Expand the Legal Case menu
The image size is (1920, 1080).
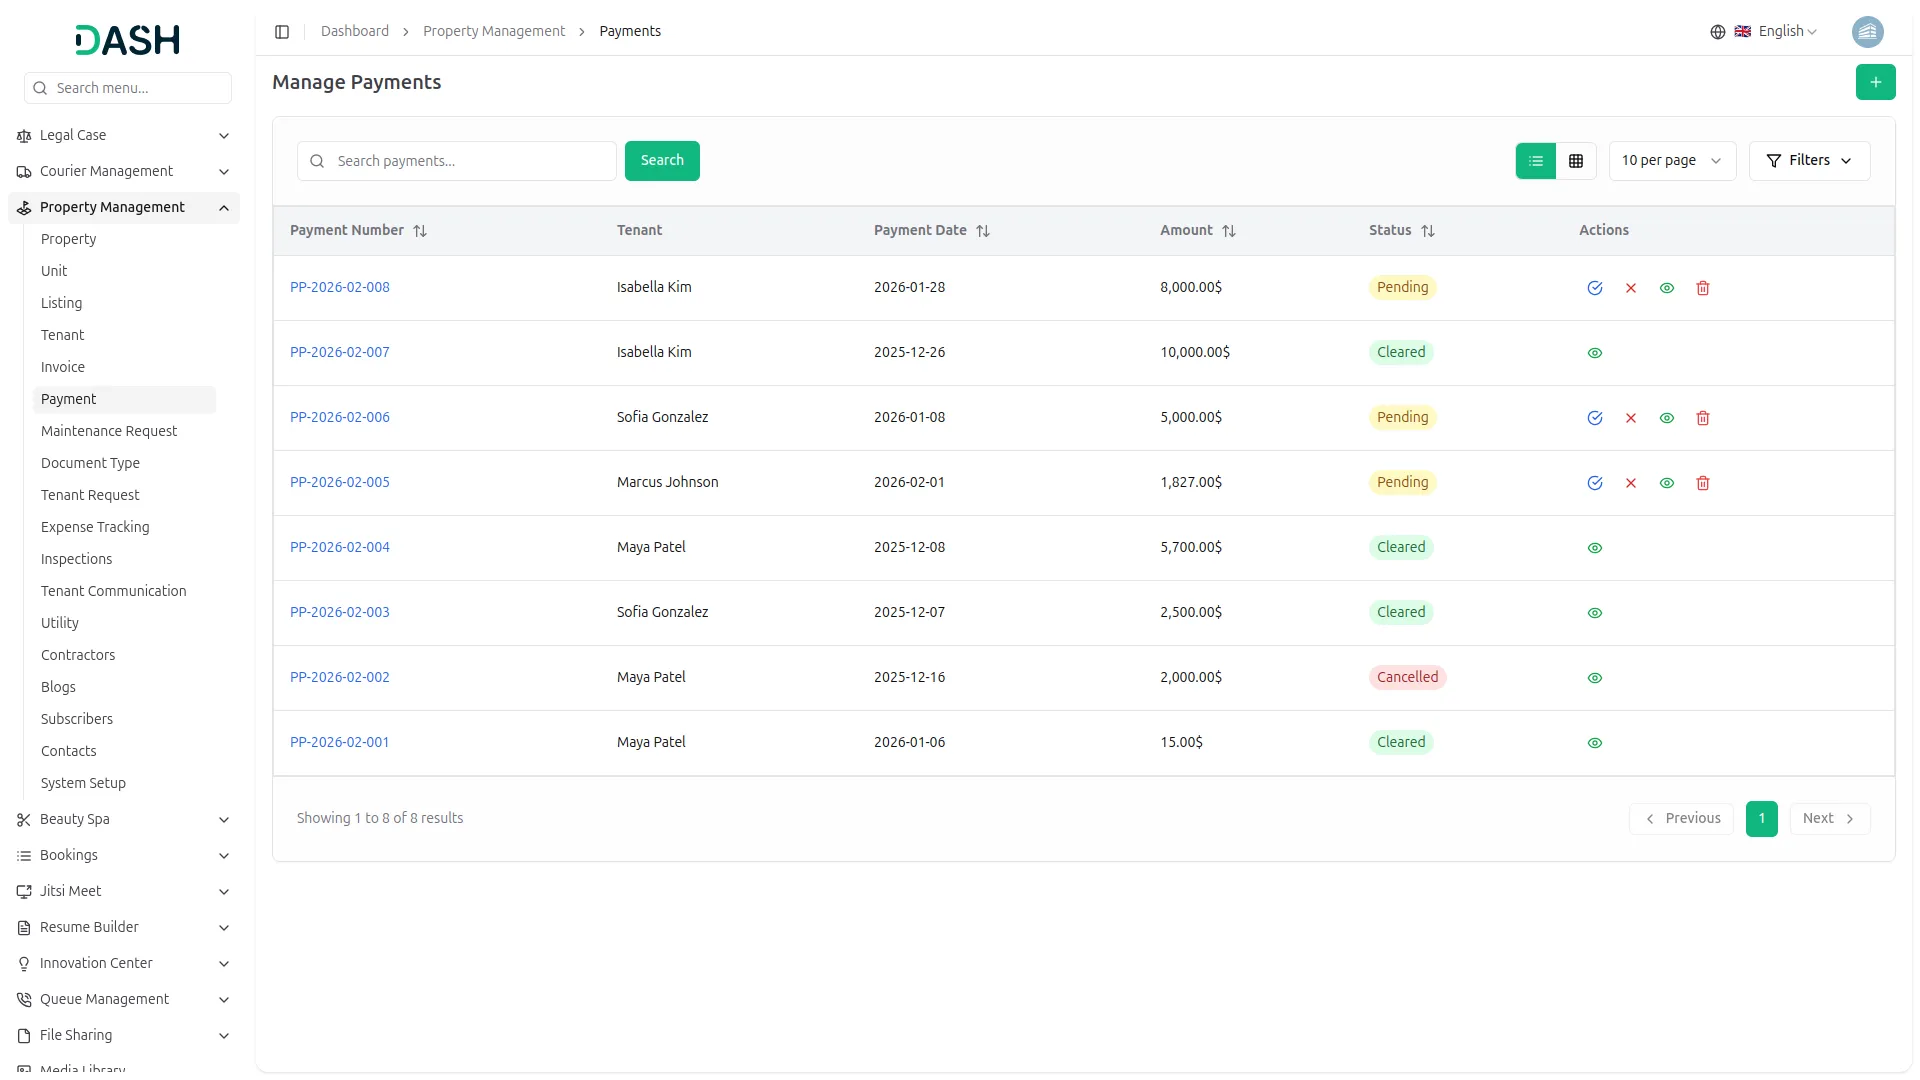coord(124,136)
